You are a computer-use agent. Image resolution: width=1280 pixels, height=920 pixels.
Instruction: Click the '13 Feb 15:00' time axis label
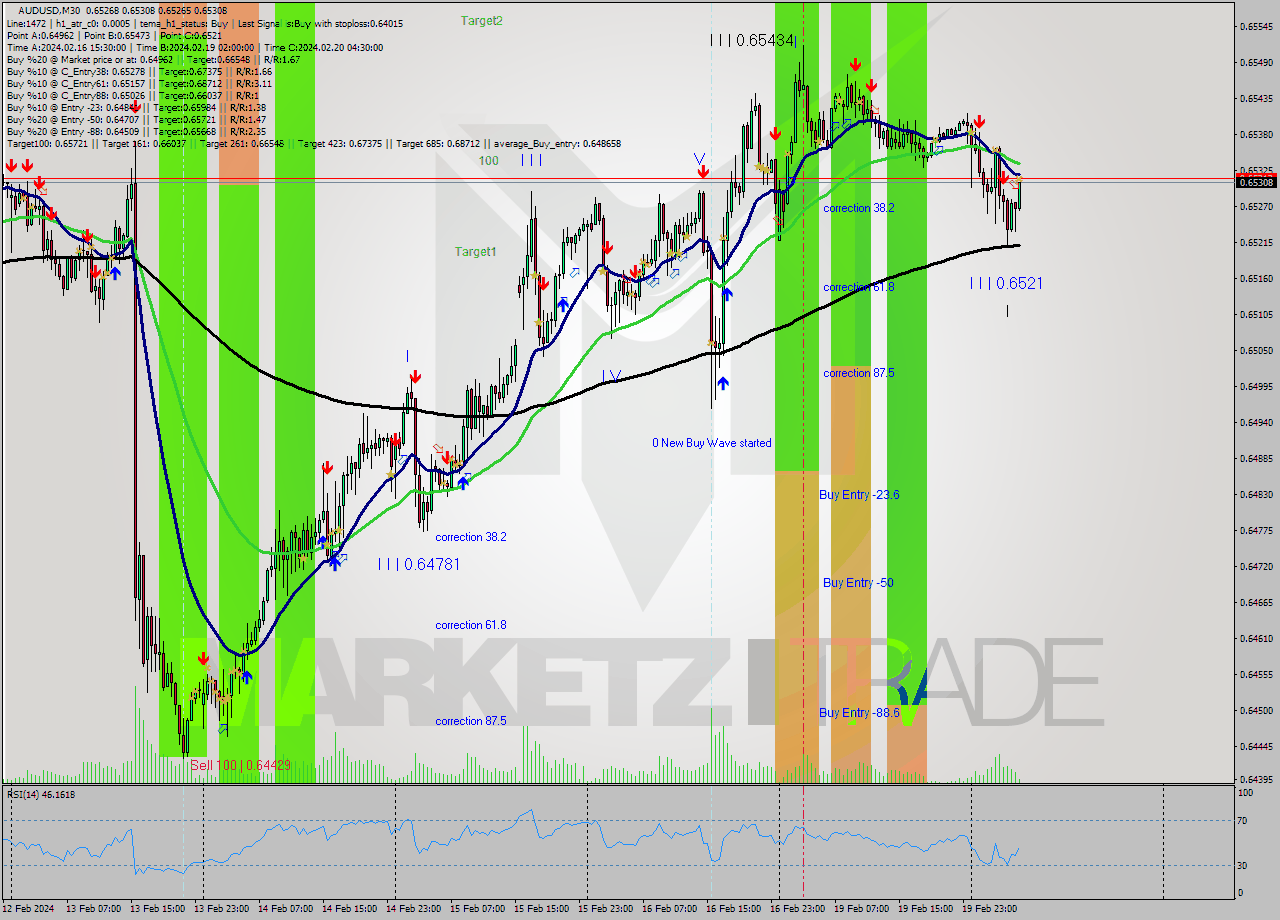(156, 909)
